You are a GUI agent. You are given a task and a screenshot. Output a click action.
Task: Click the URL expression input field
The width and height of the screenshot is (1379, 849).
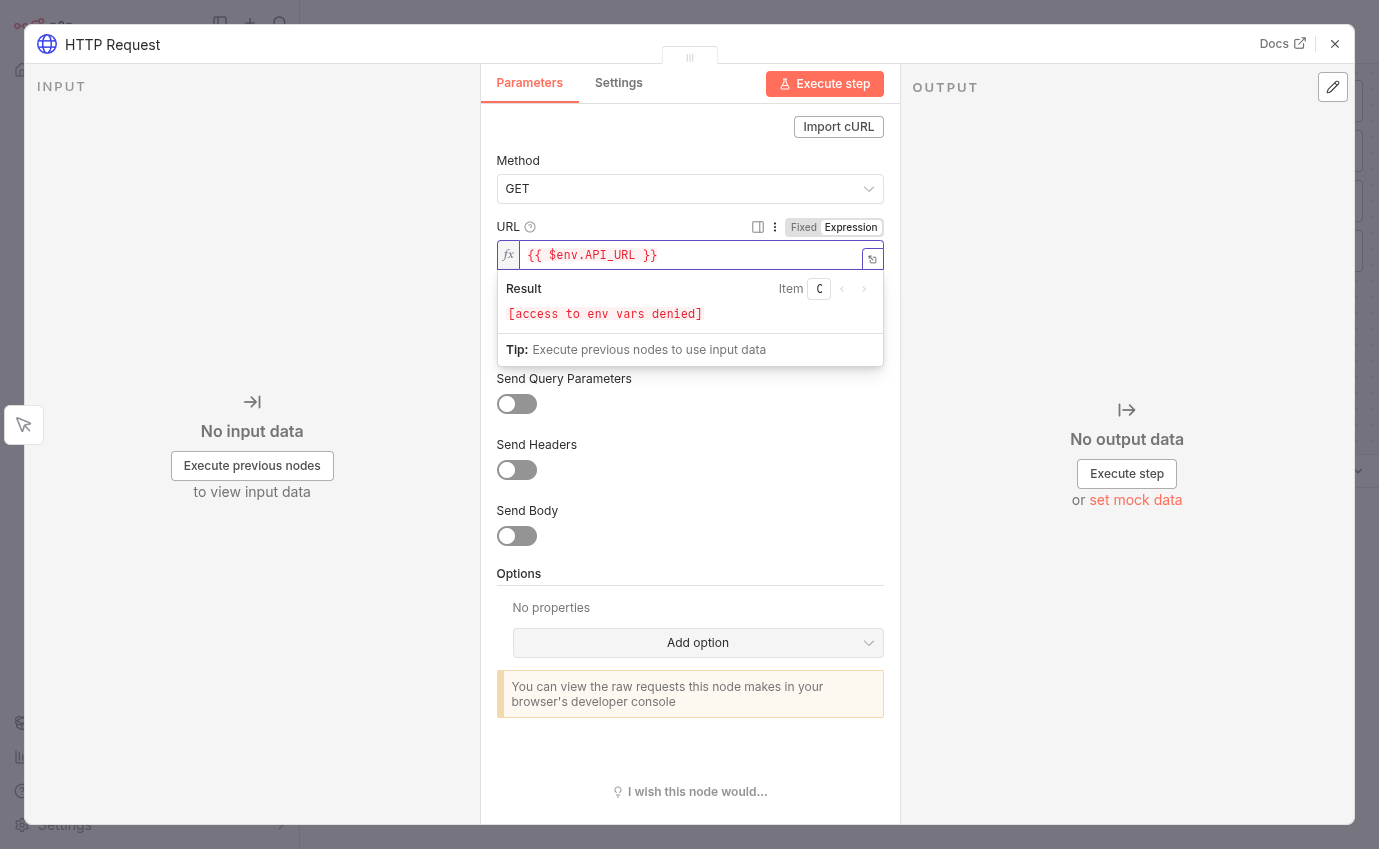[x=690, y=255]
